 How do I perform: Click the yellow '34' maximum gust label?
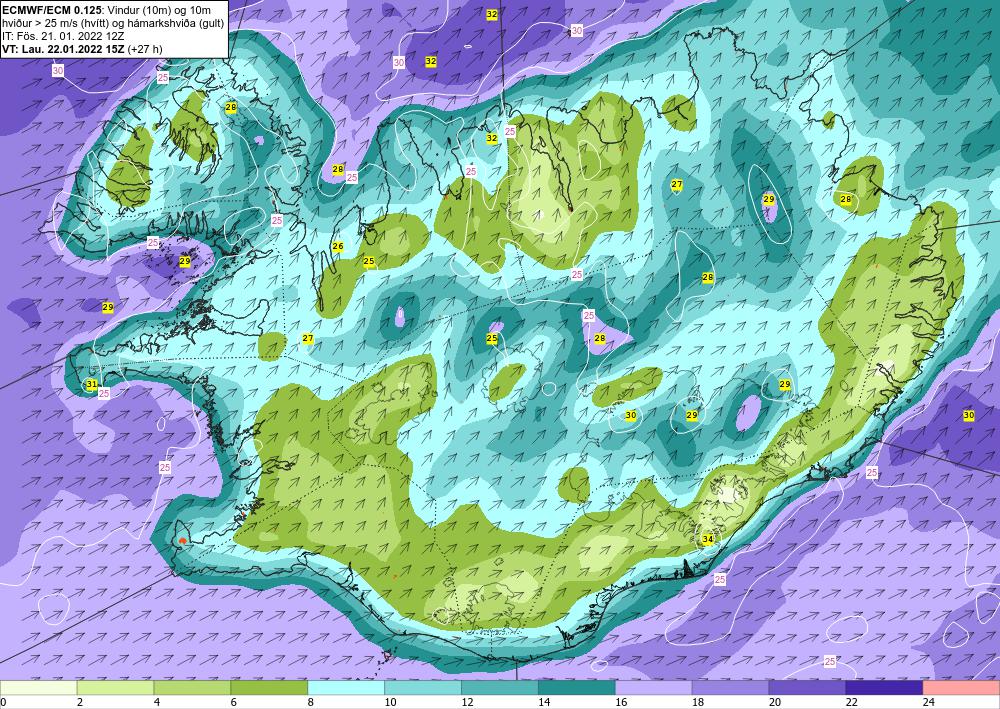coord(707,539)
